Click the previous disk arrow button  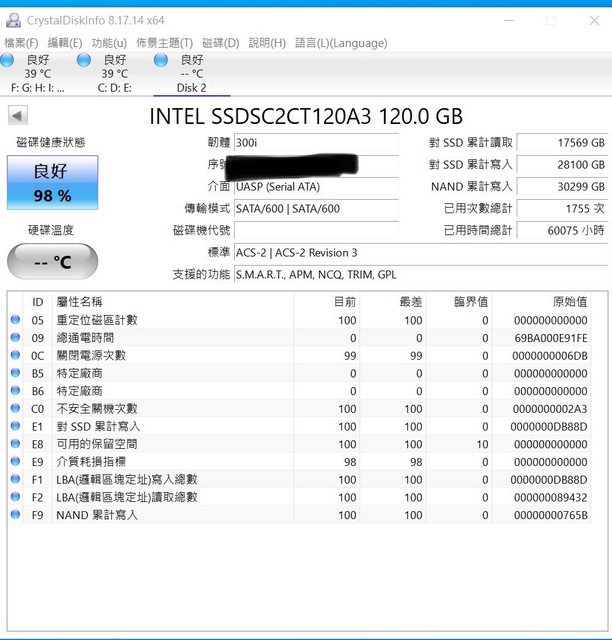click(x=18, y=116)
